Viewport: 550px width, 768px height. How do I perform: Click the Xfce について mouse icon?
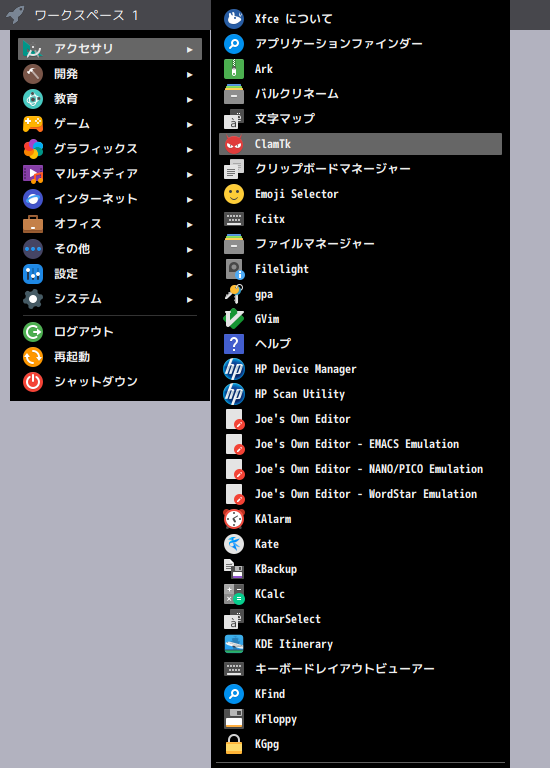pos(234,19)
